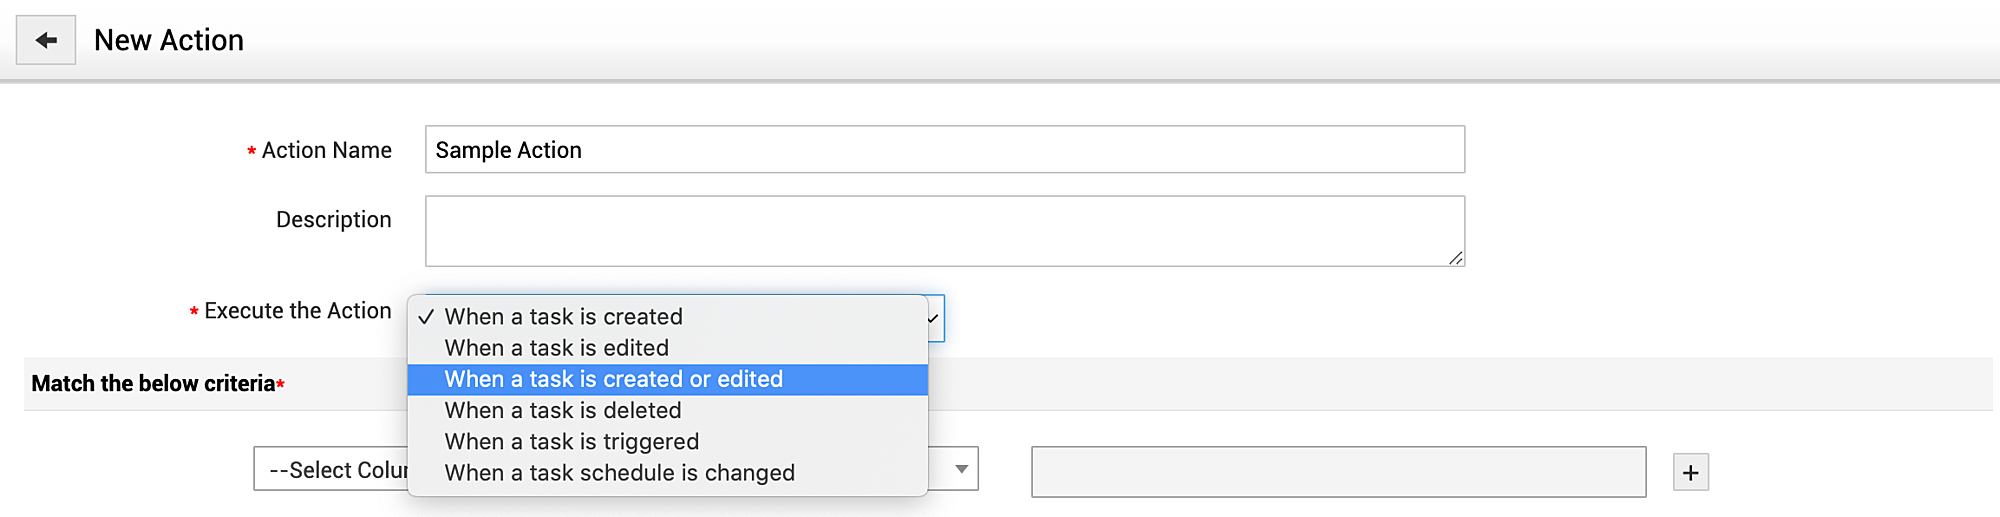Select "When a task schedule is changed"

coord(620,473)
